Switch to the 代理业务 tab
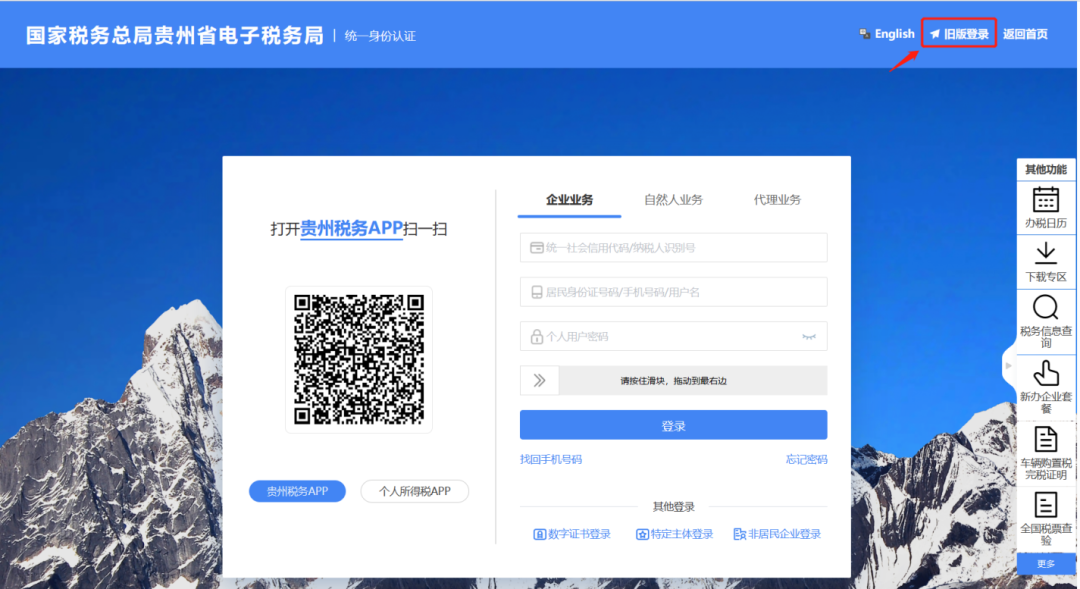Screen dimensions: 1080x589 tap(777, 200)
